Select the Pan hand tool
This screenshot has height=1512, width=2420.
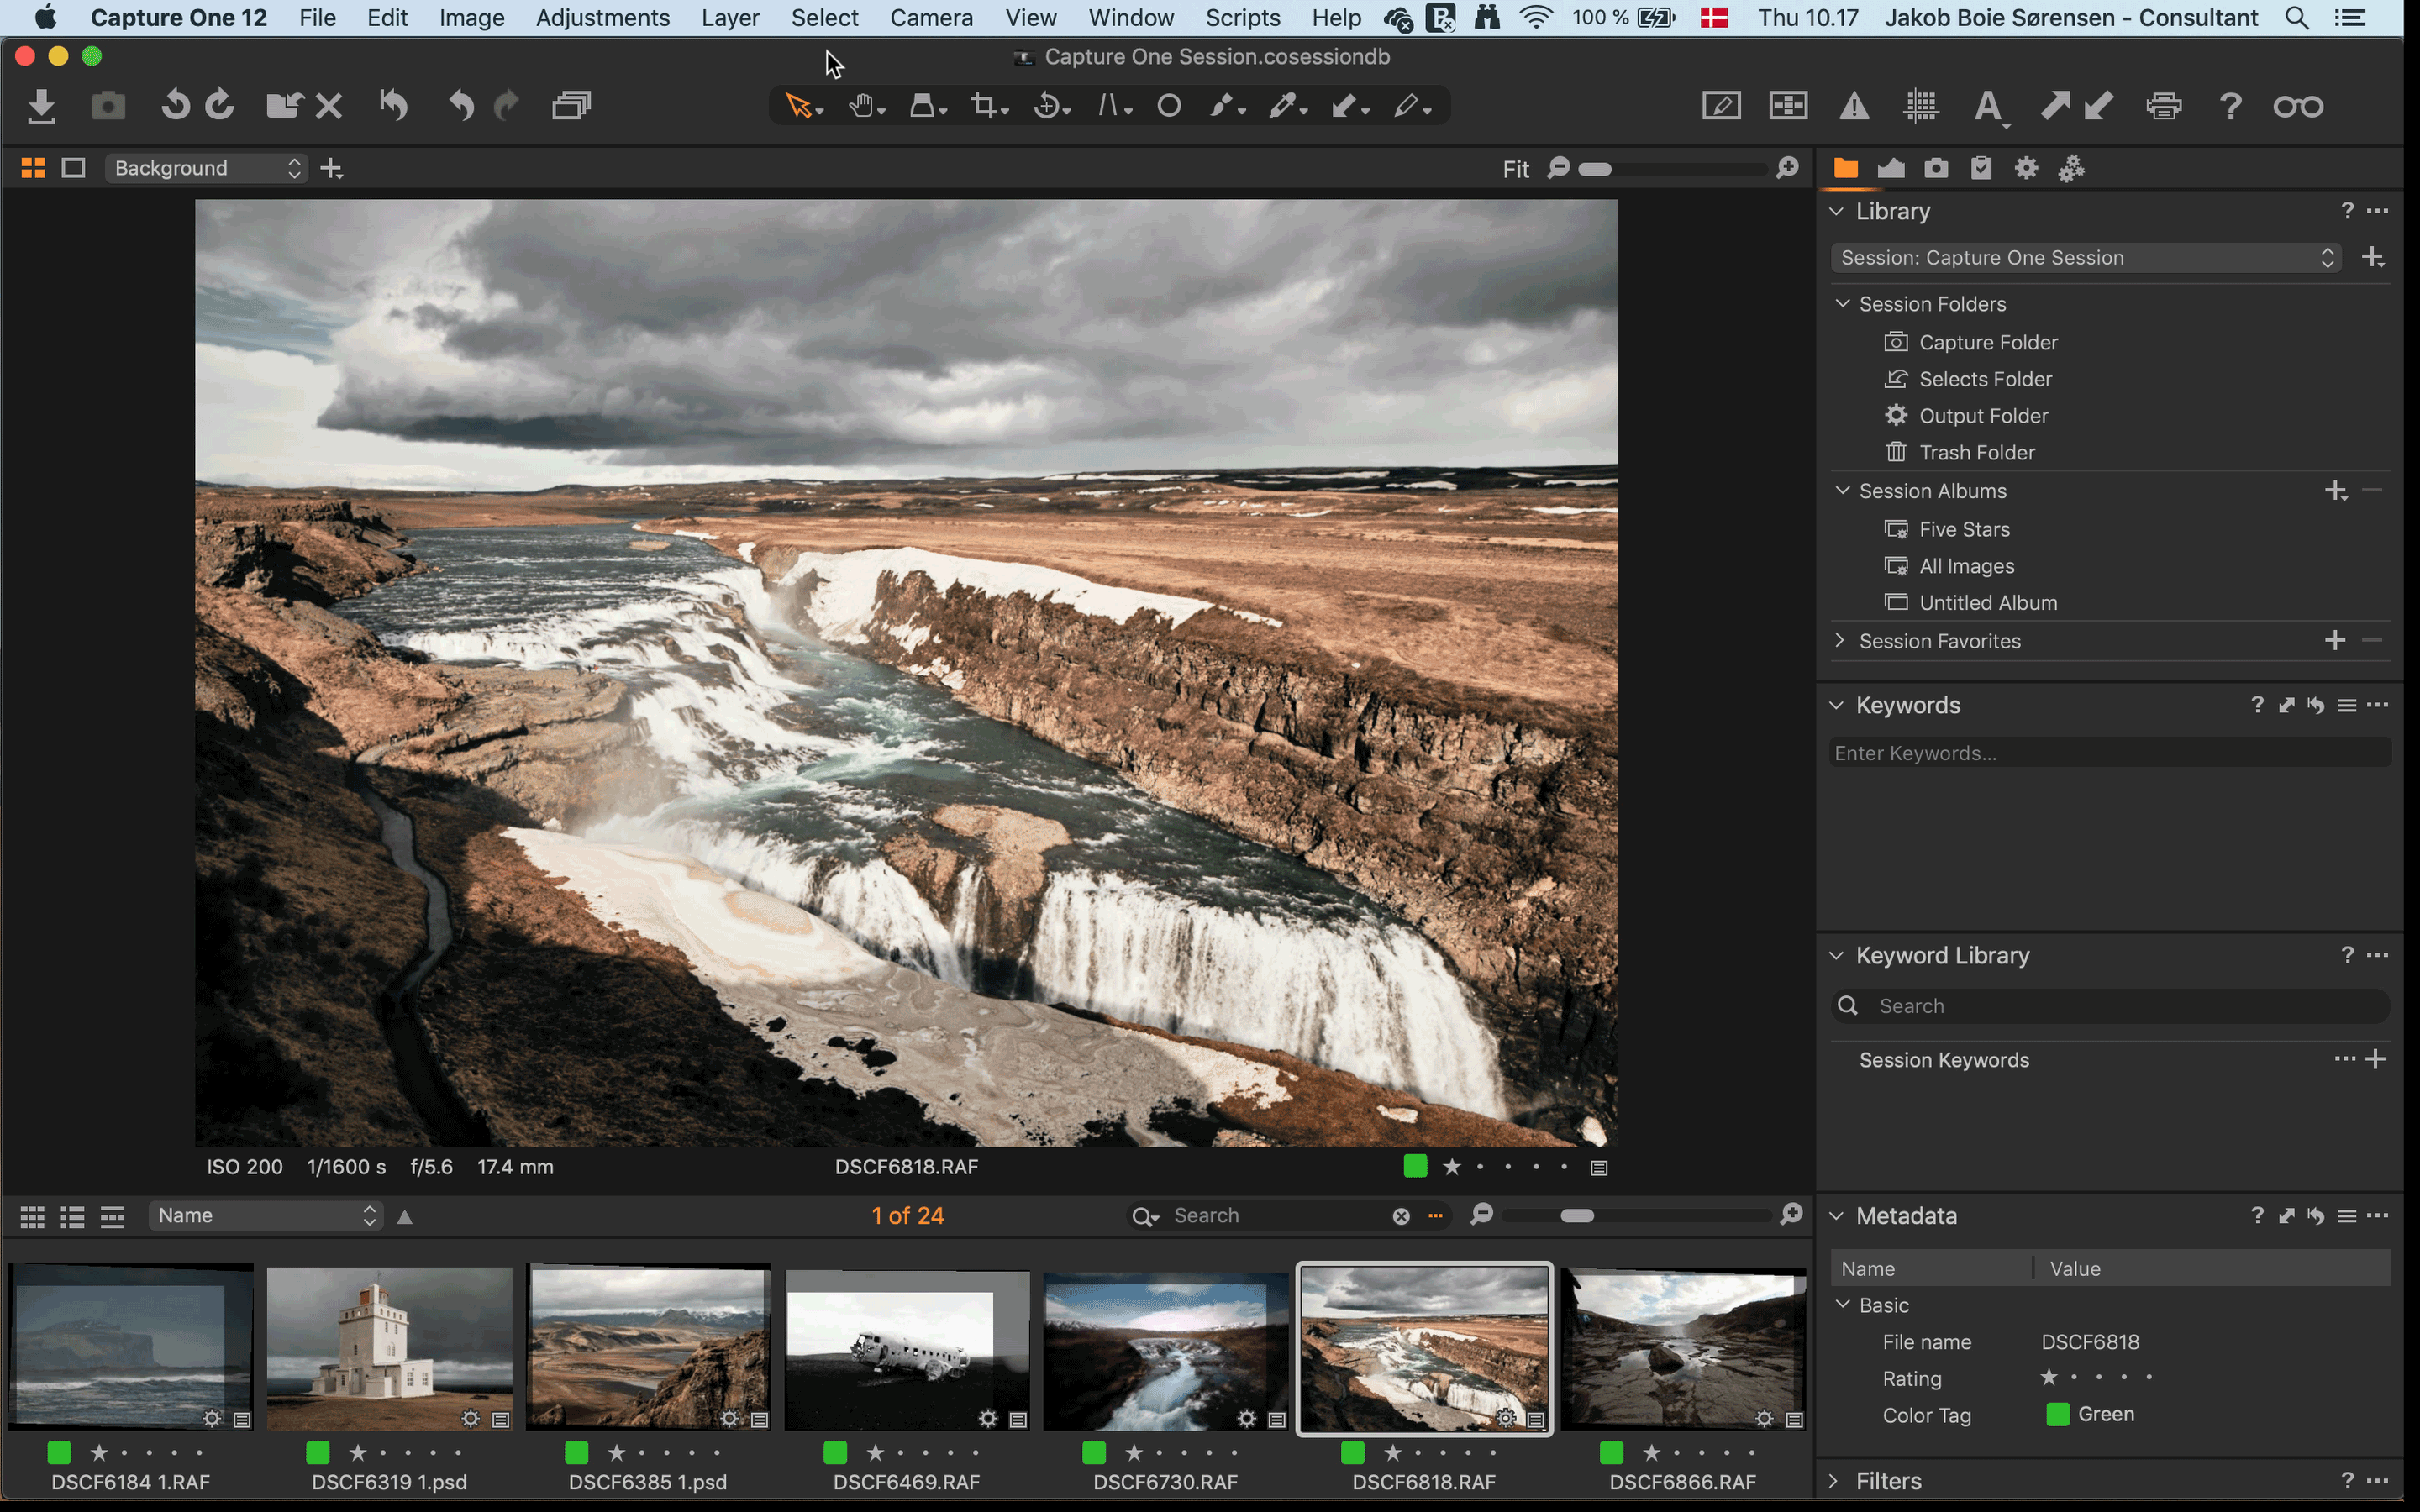(862, 106)
